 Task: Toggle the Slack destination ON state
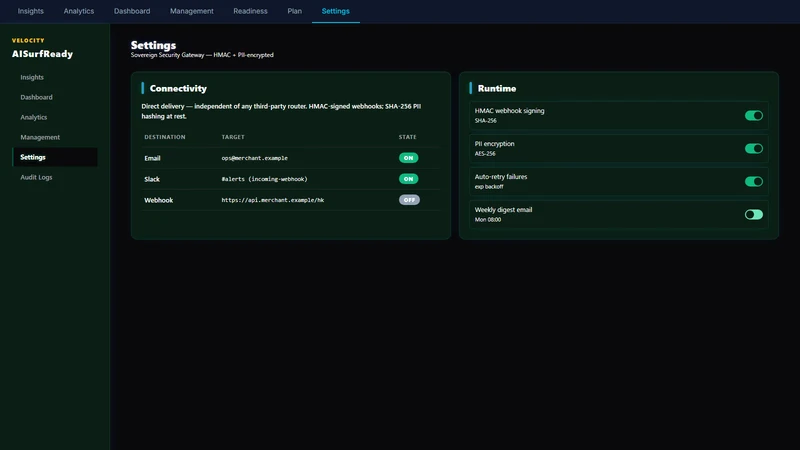click(408, 179)
